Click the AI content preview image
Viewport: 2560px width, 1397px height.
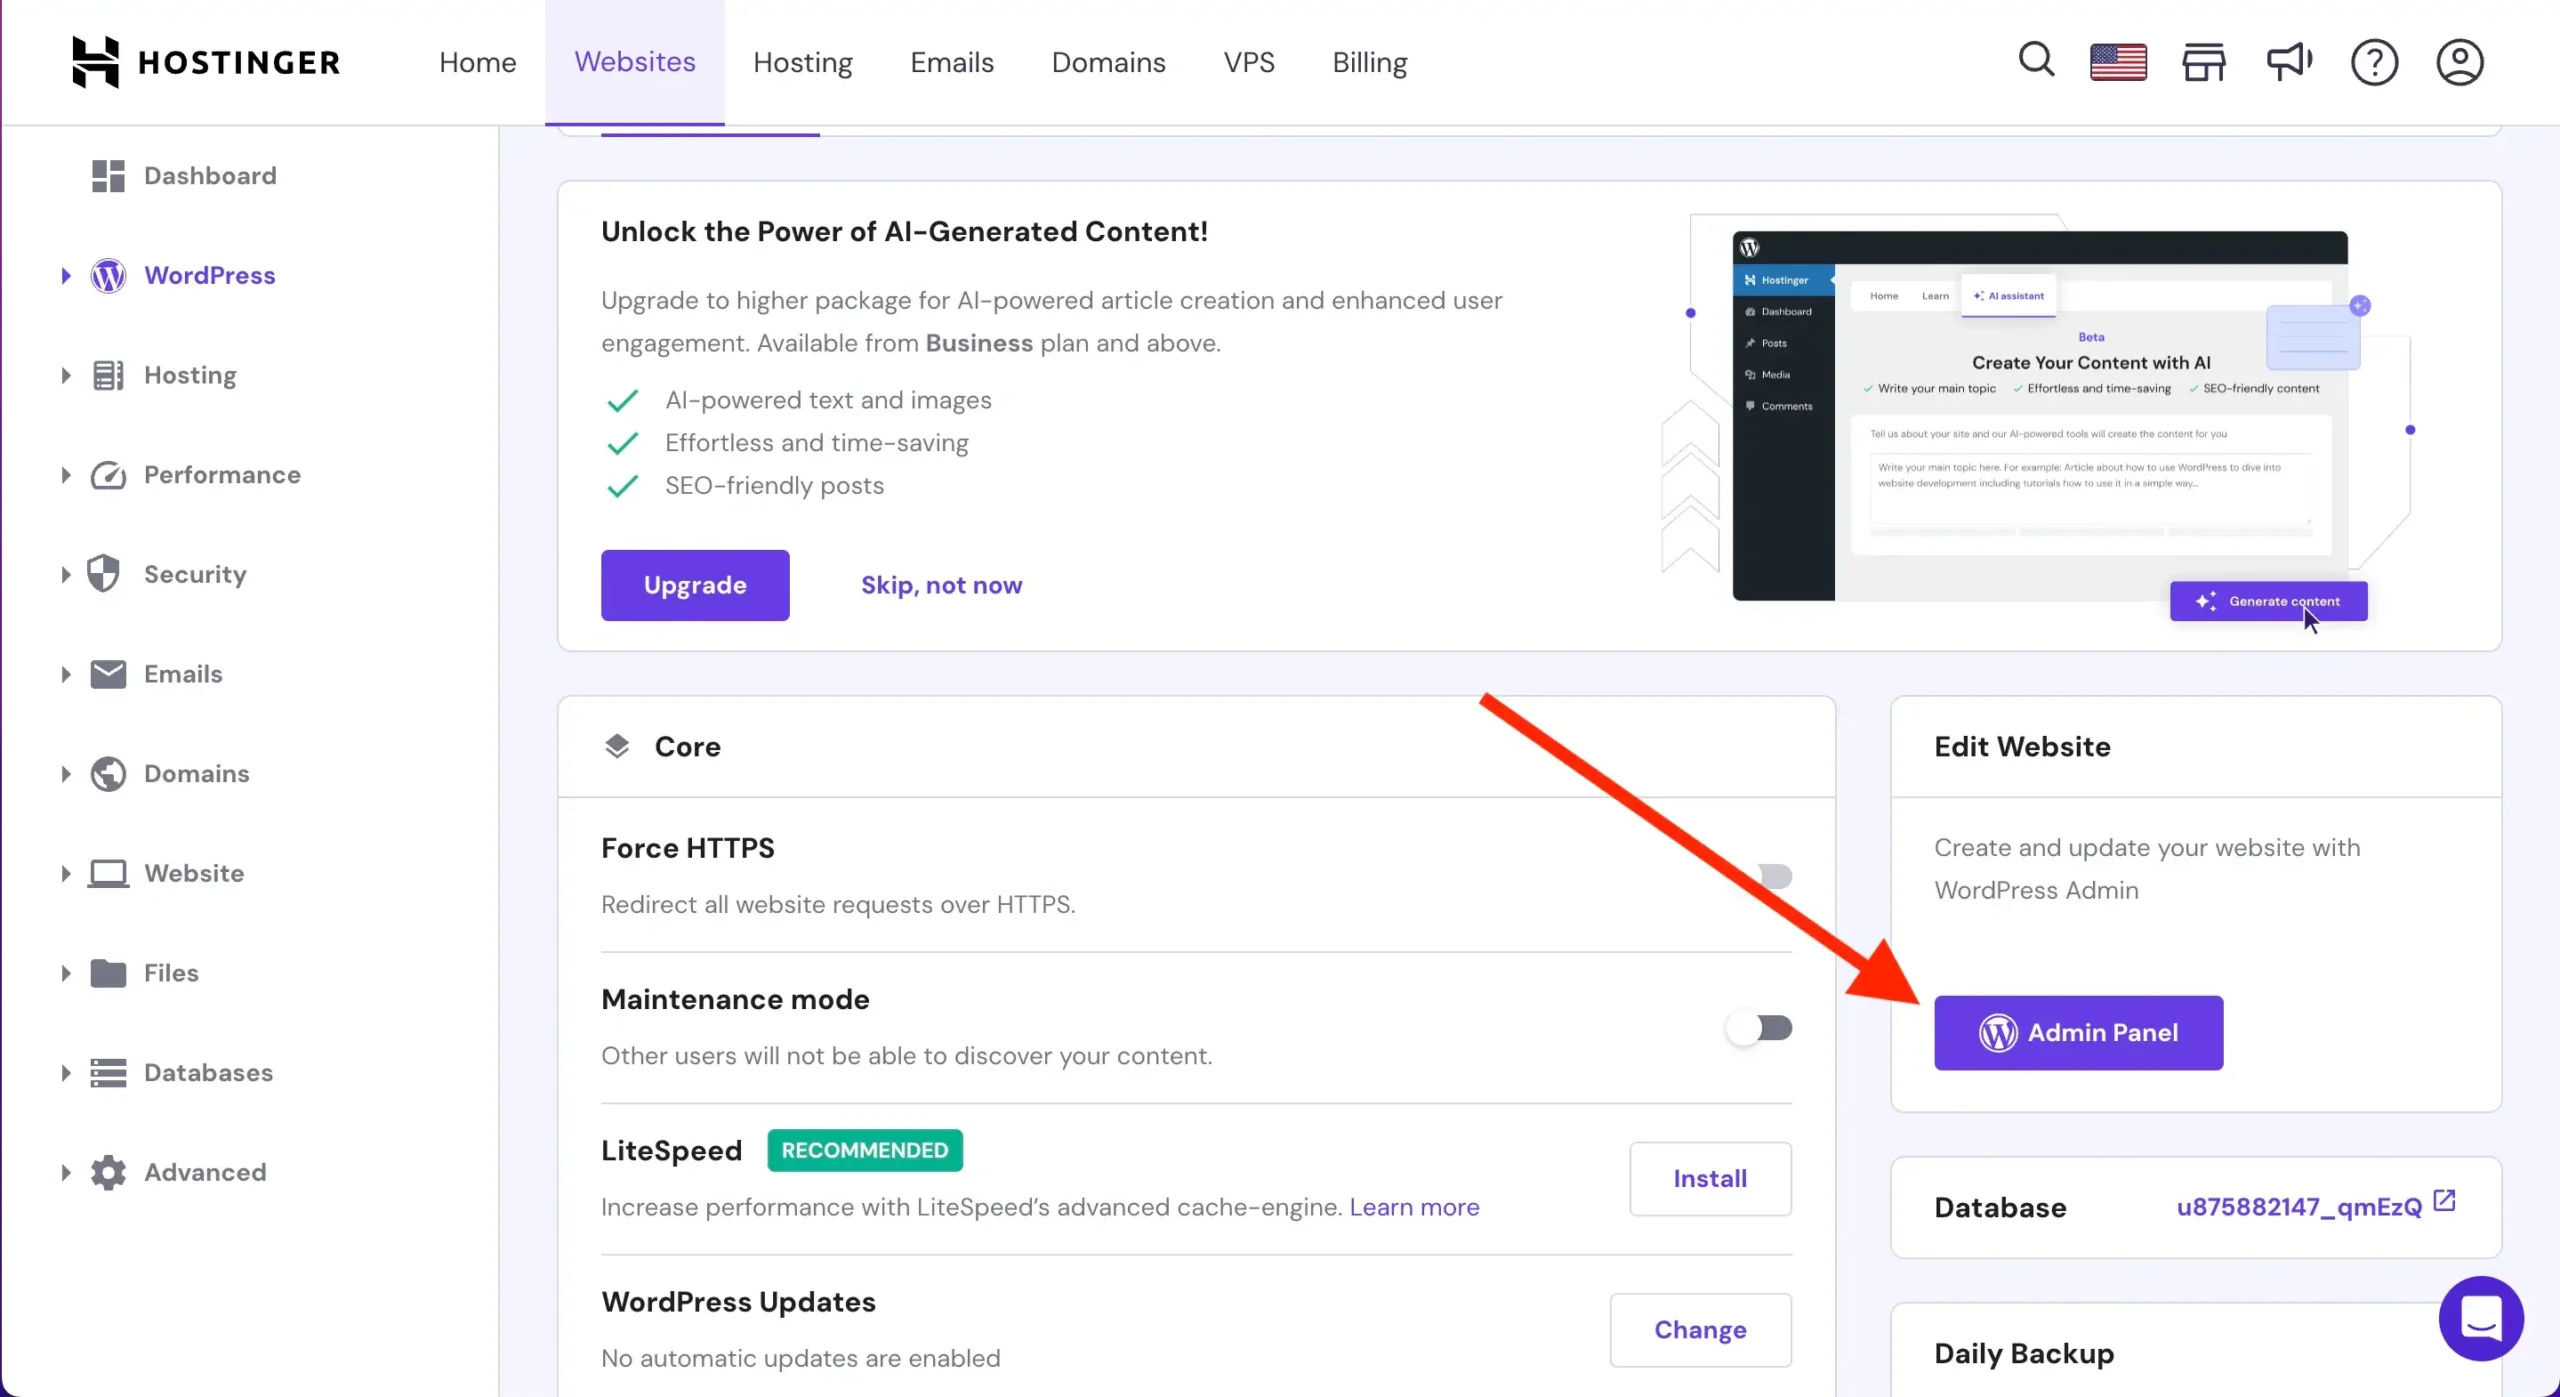click(2035, 416)
